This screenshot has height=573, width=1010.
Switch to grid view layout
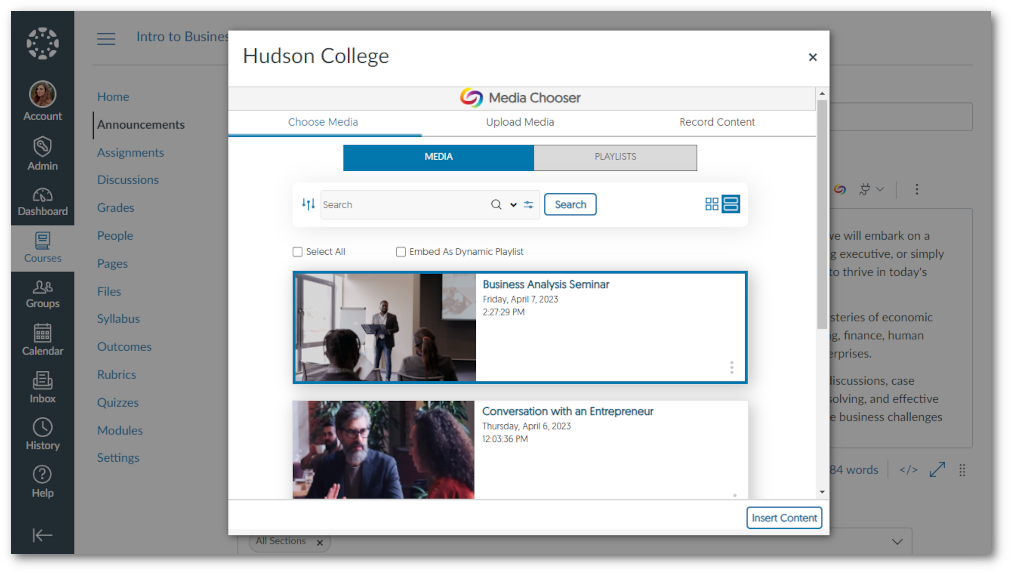(712, 204)
